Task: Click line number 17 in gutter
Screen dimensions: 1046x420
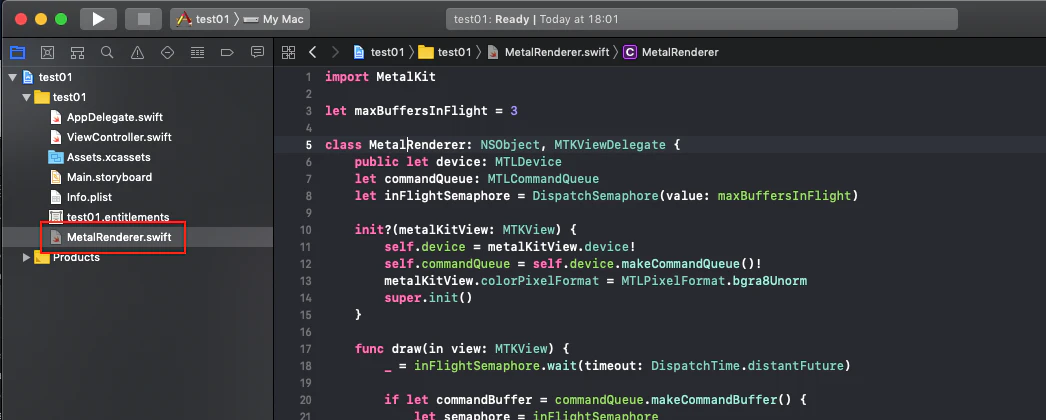Action: pos(306,349)
